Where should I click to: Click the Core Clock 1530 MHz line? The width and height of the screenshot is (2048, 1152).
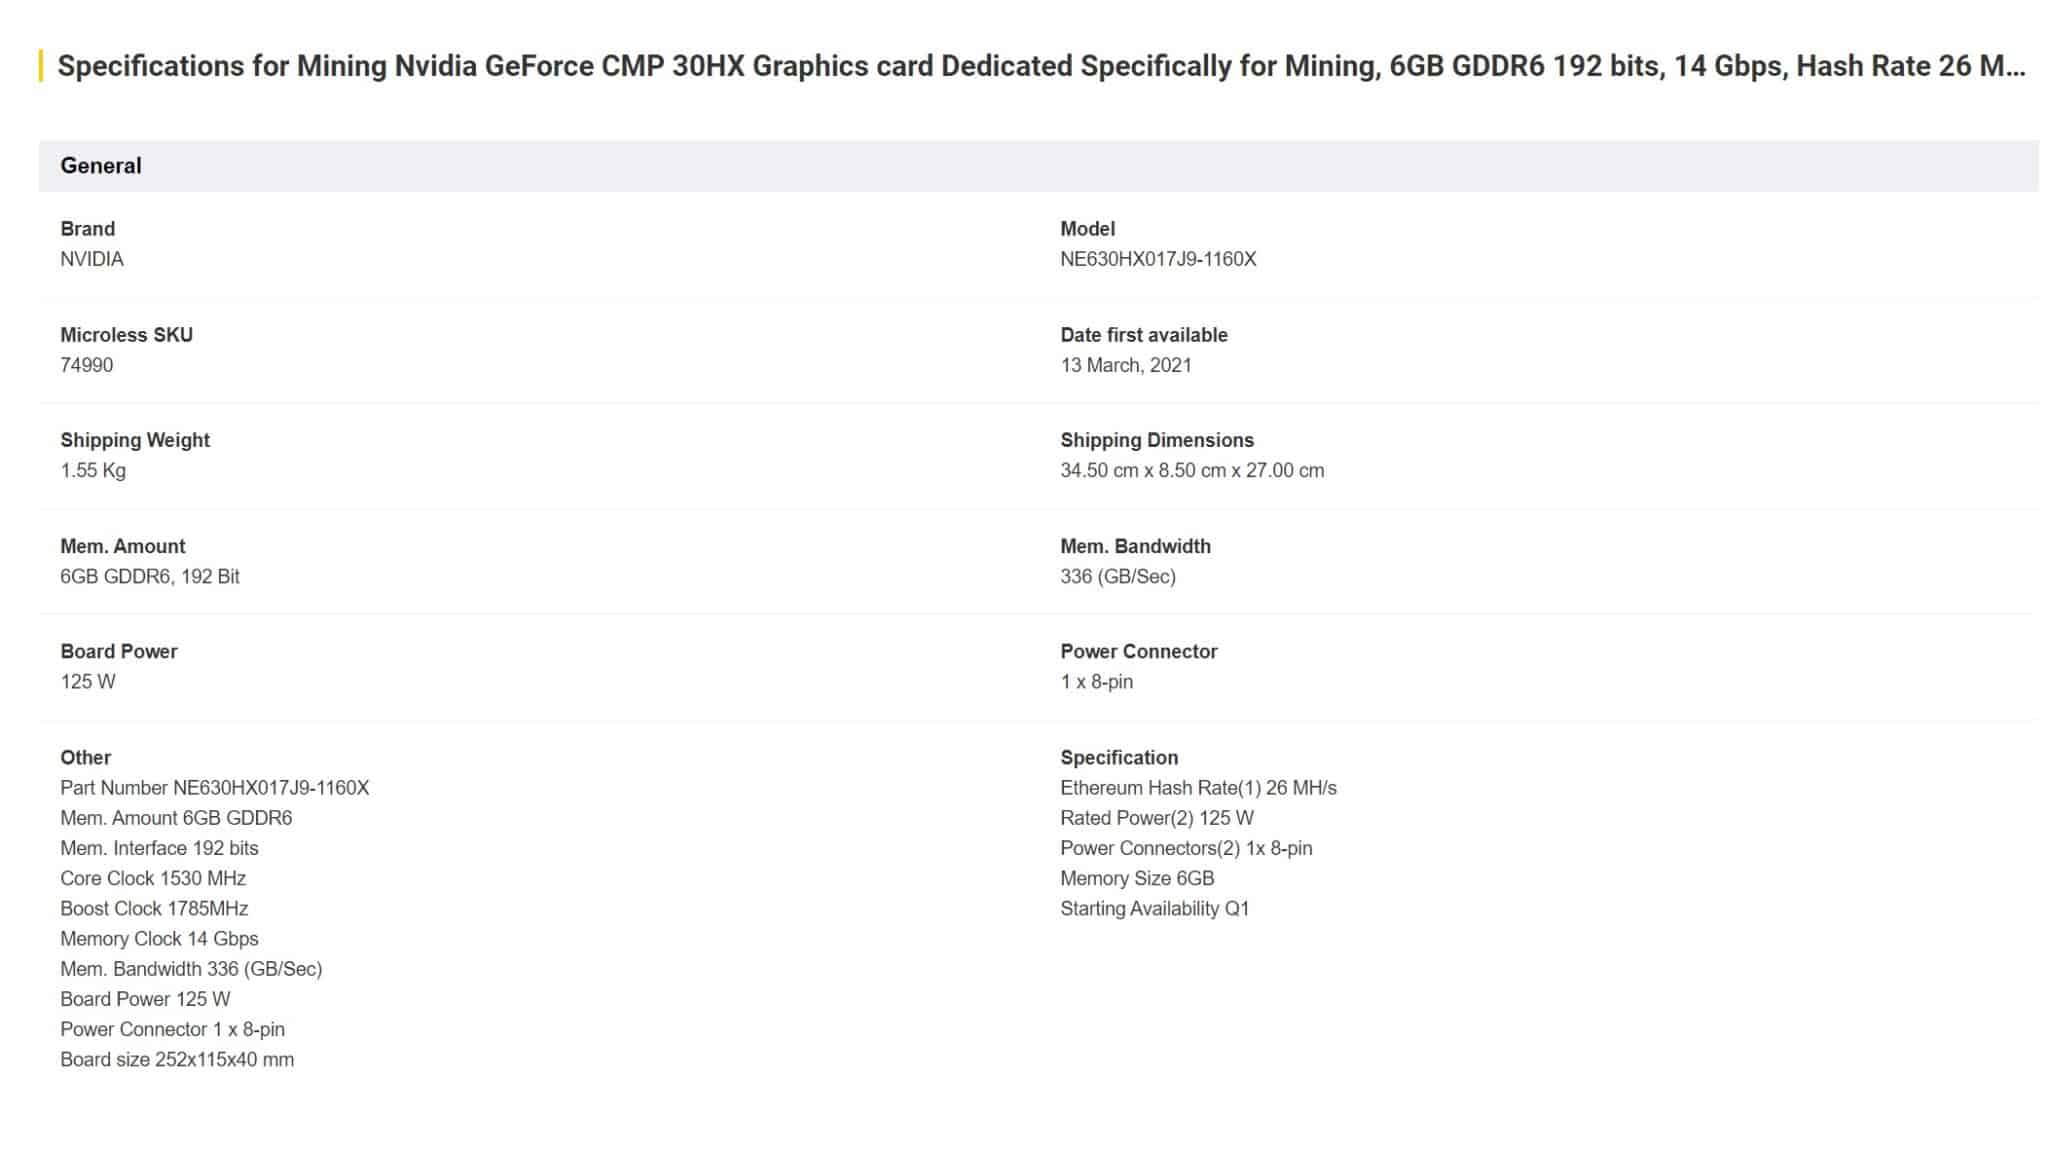pyautogui.click(x=153, y=878)
